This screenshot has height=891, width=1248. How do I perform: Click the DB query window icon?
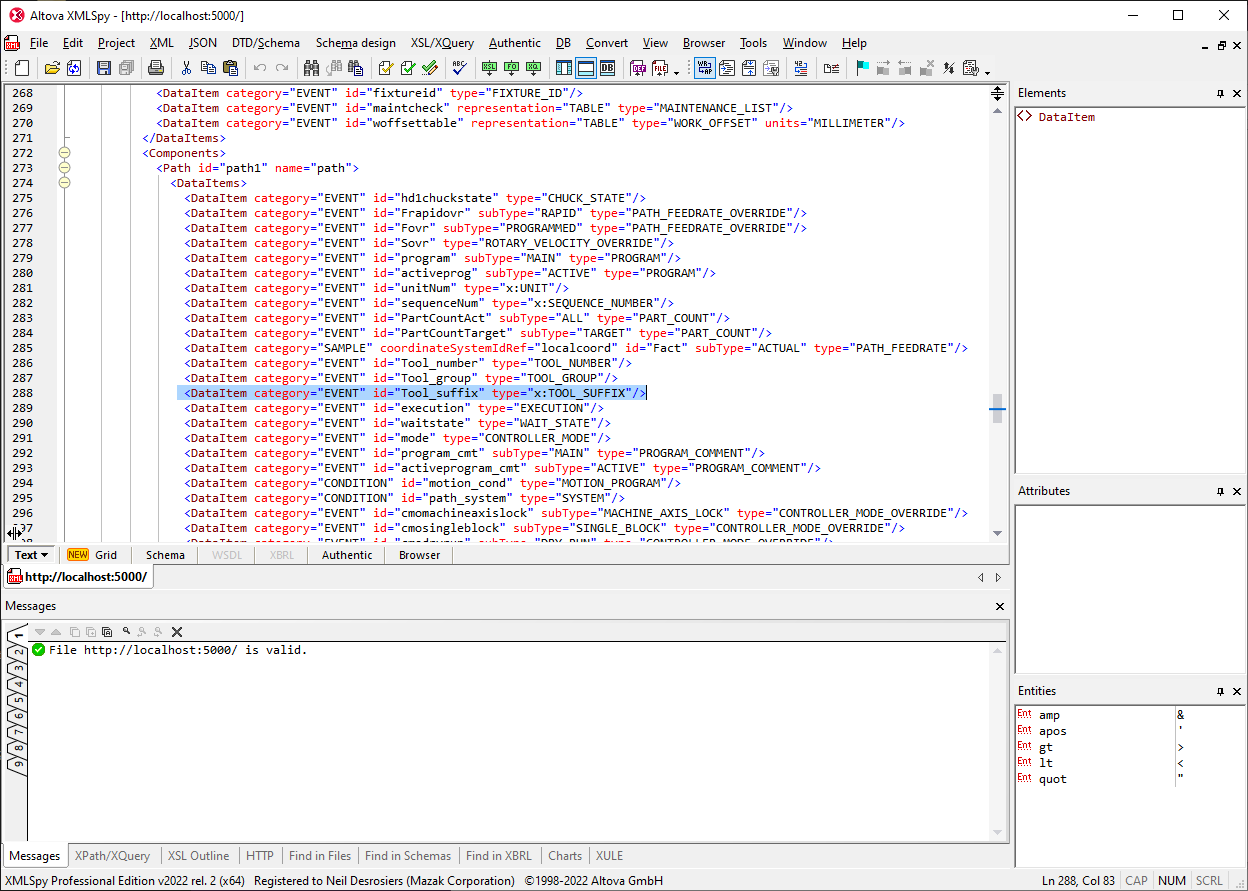[x=607, y=68]
